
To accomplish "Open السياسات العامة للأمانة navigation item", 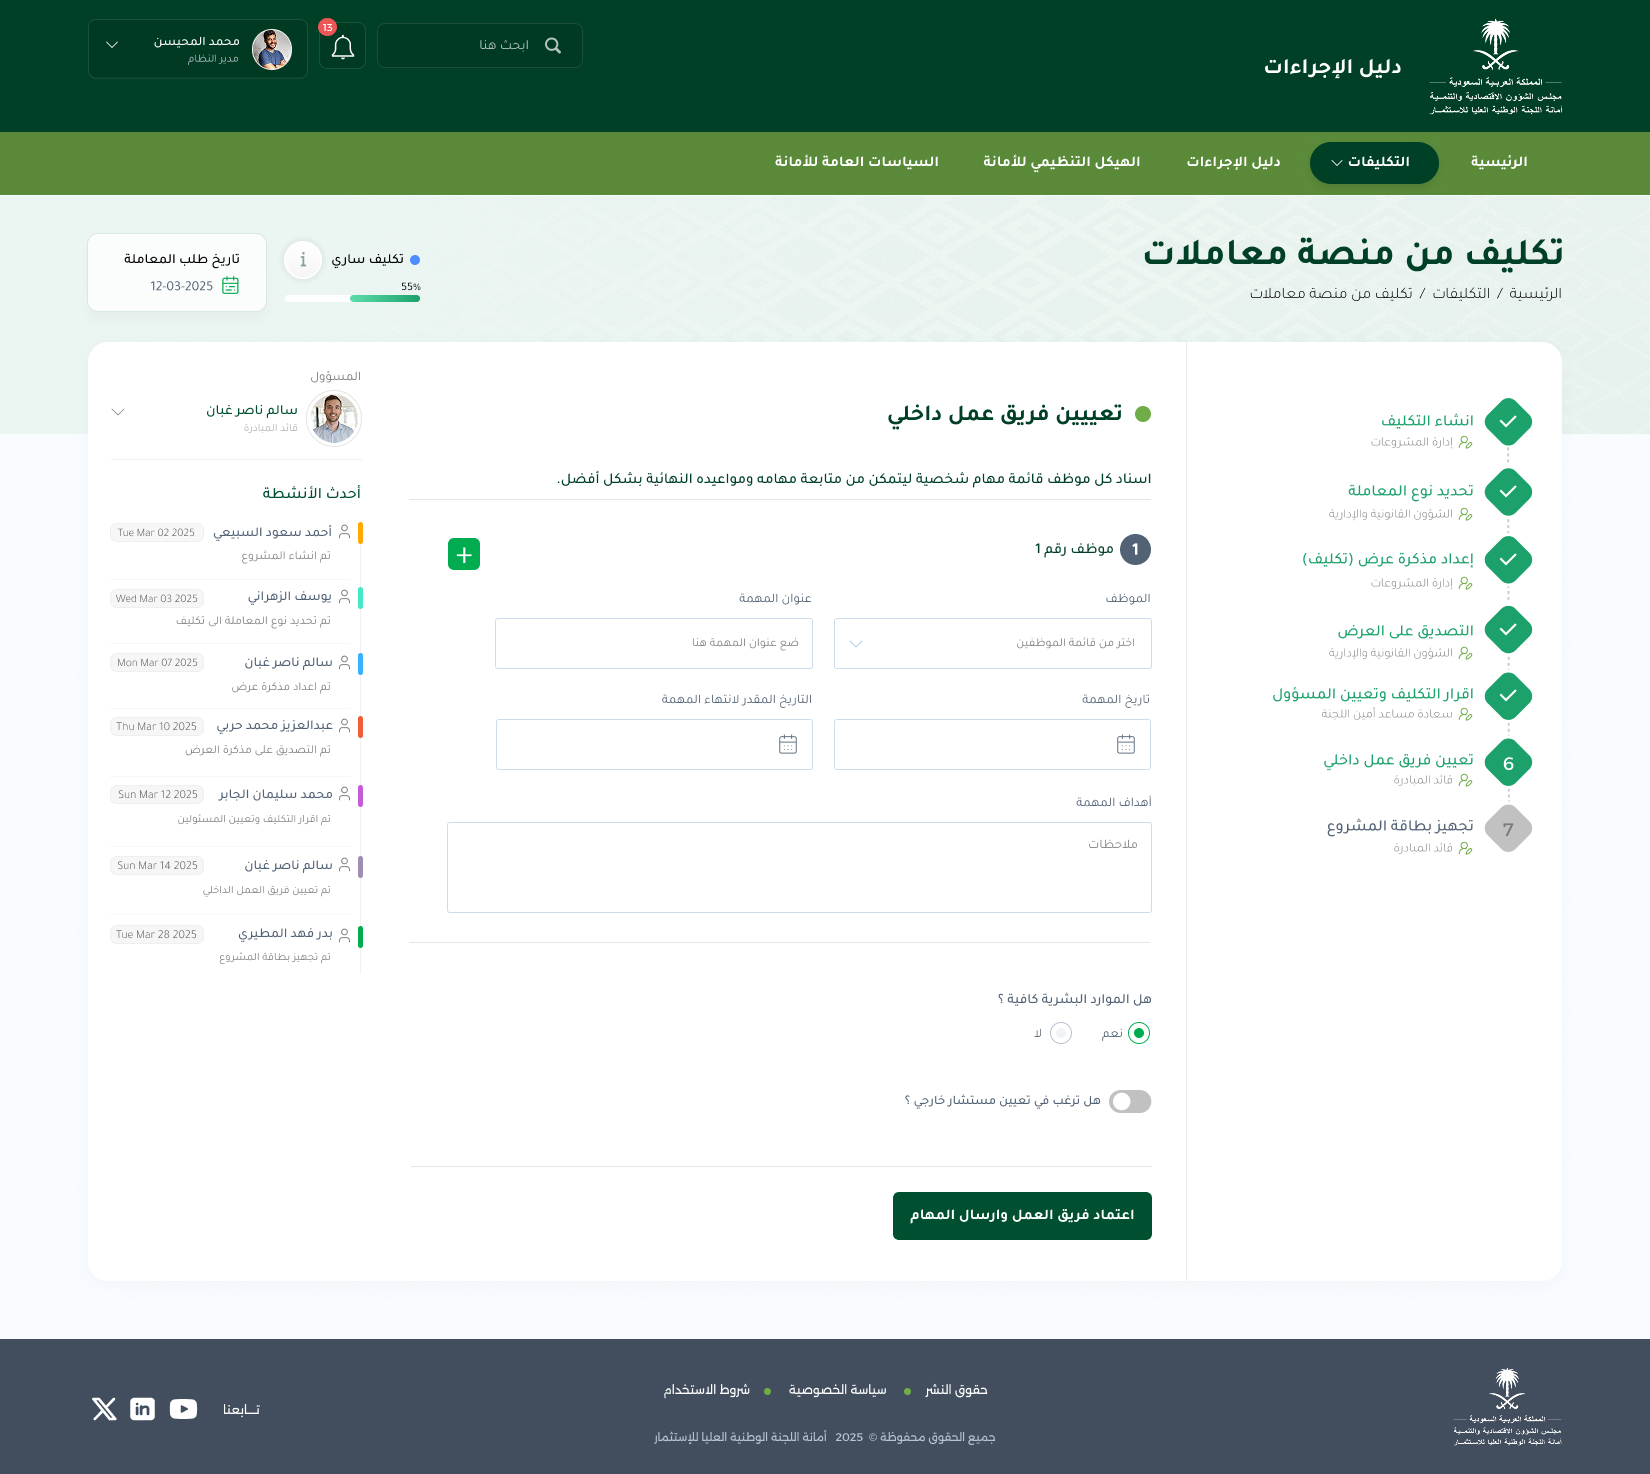I will click(x=857, y=162).
